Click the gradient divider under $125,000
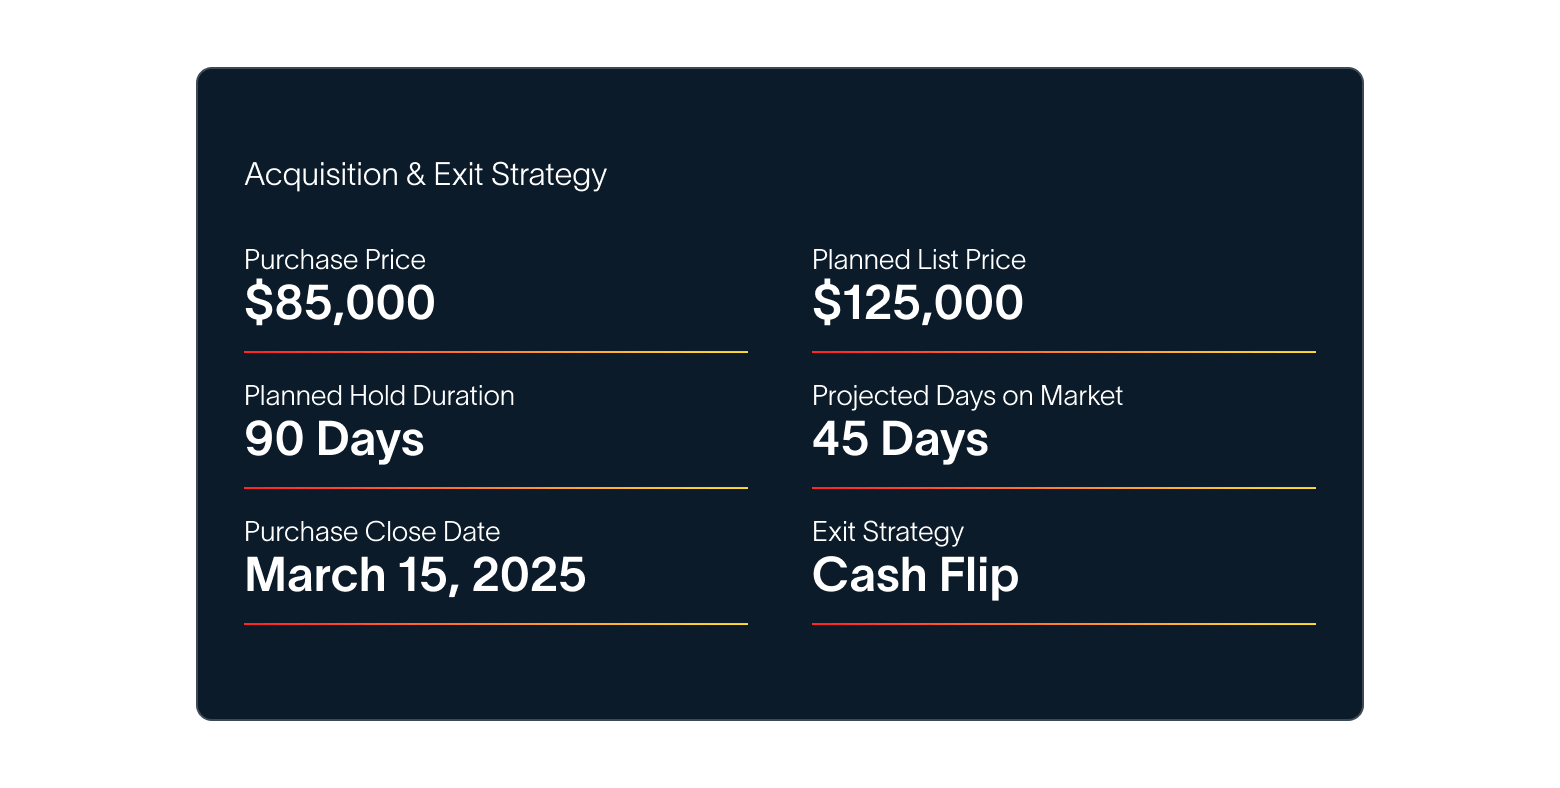 (x=1063, y=352)
